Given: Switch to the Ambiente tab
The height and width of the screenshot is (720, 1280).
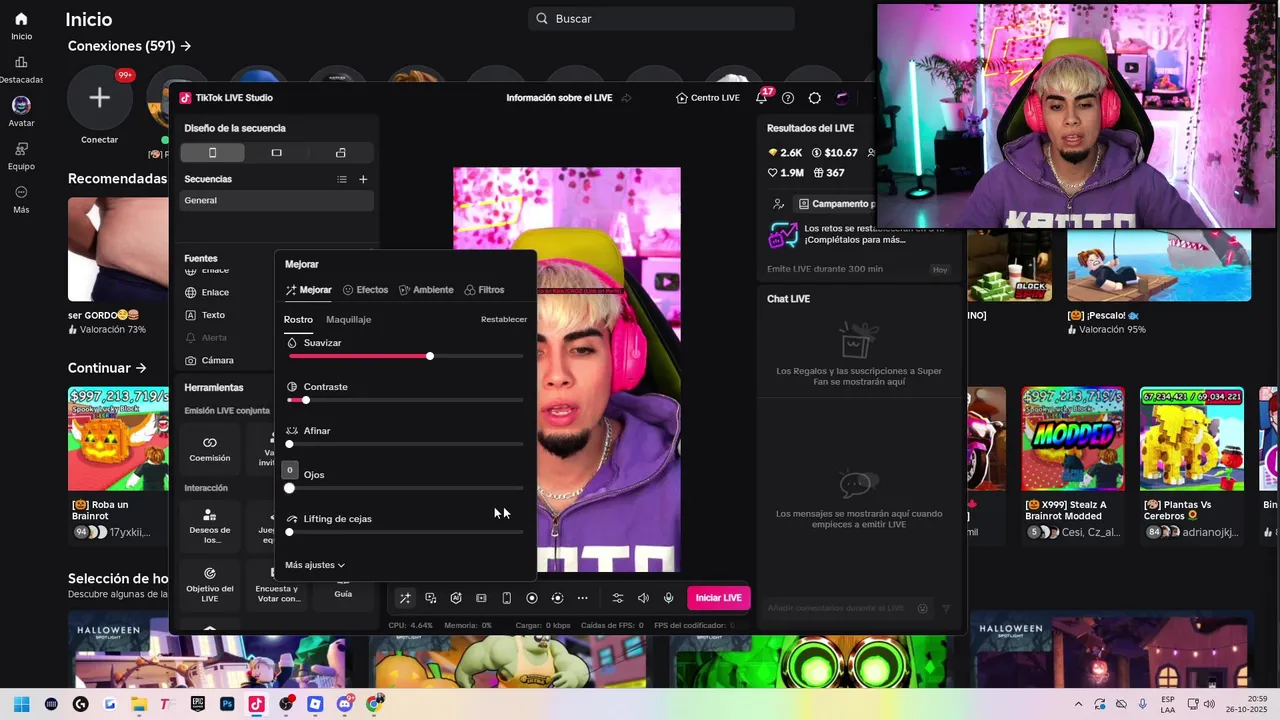Looking at the screenshot, I should coord(426,290).
